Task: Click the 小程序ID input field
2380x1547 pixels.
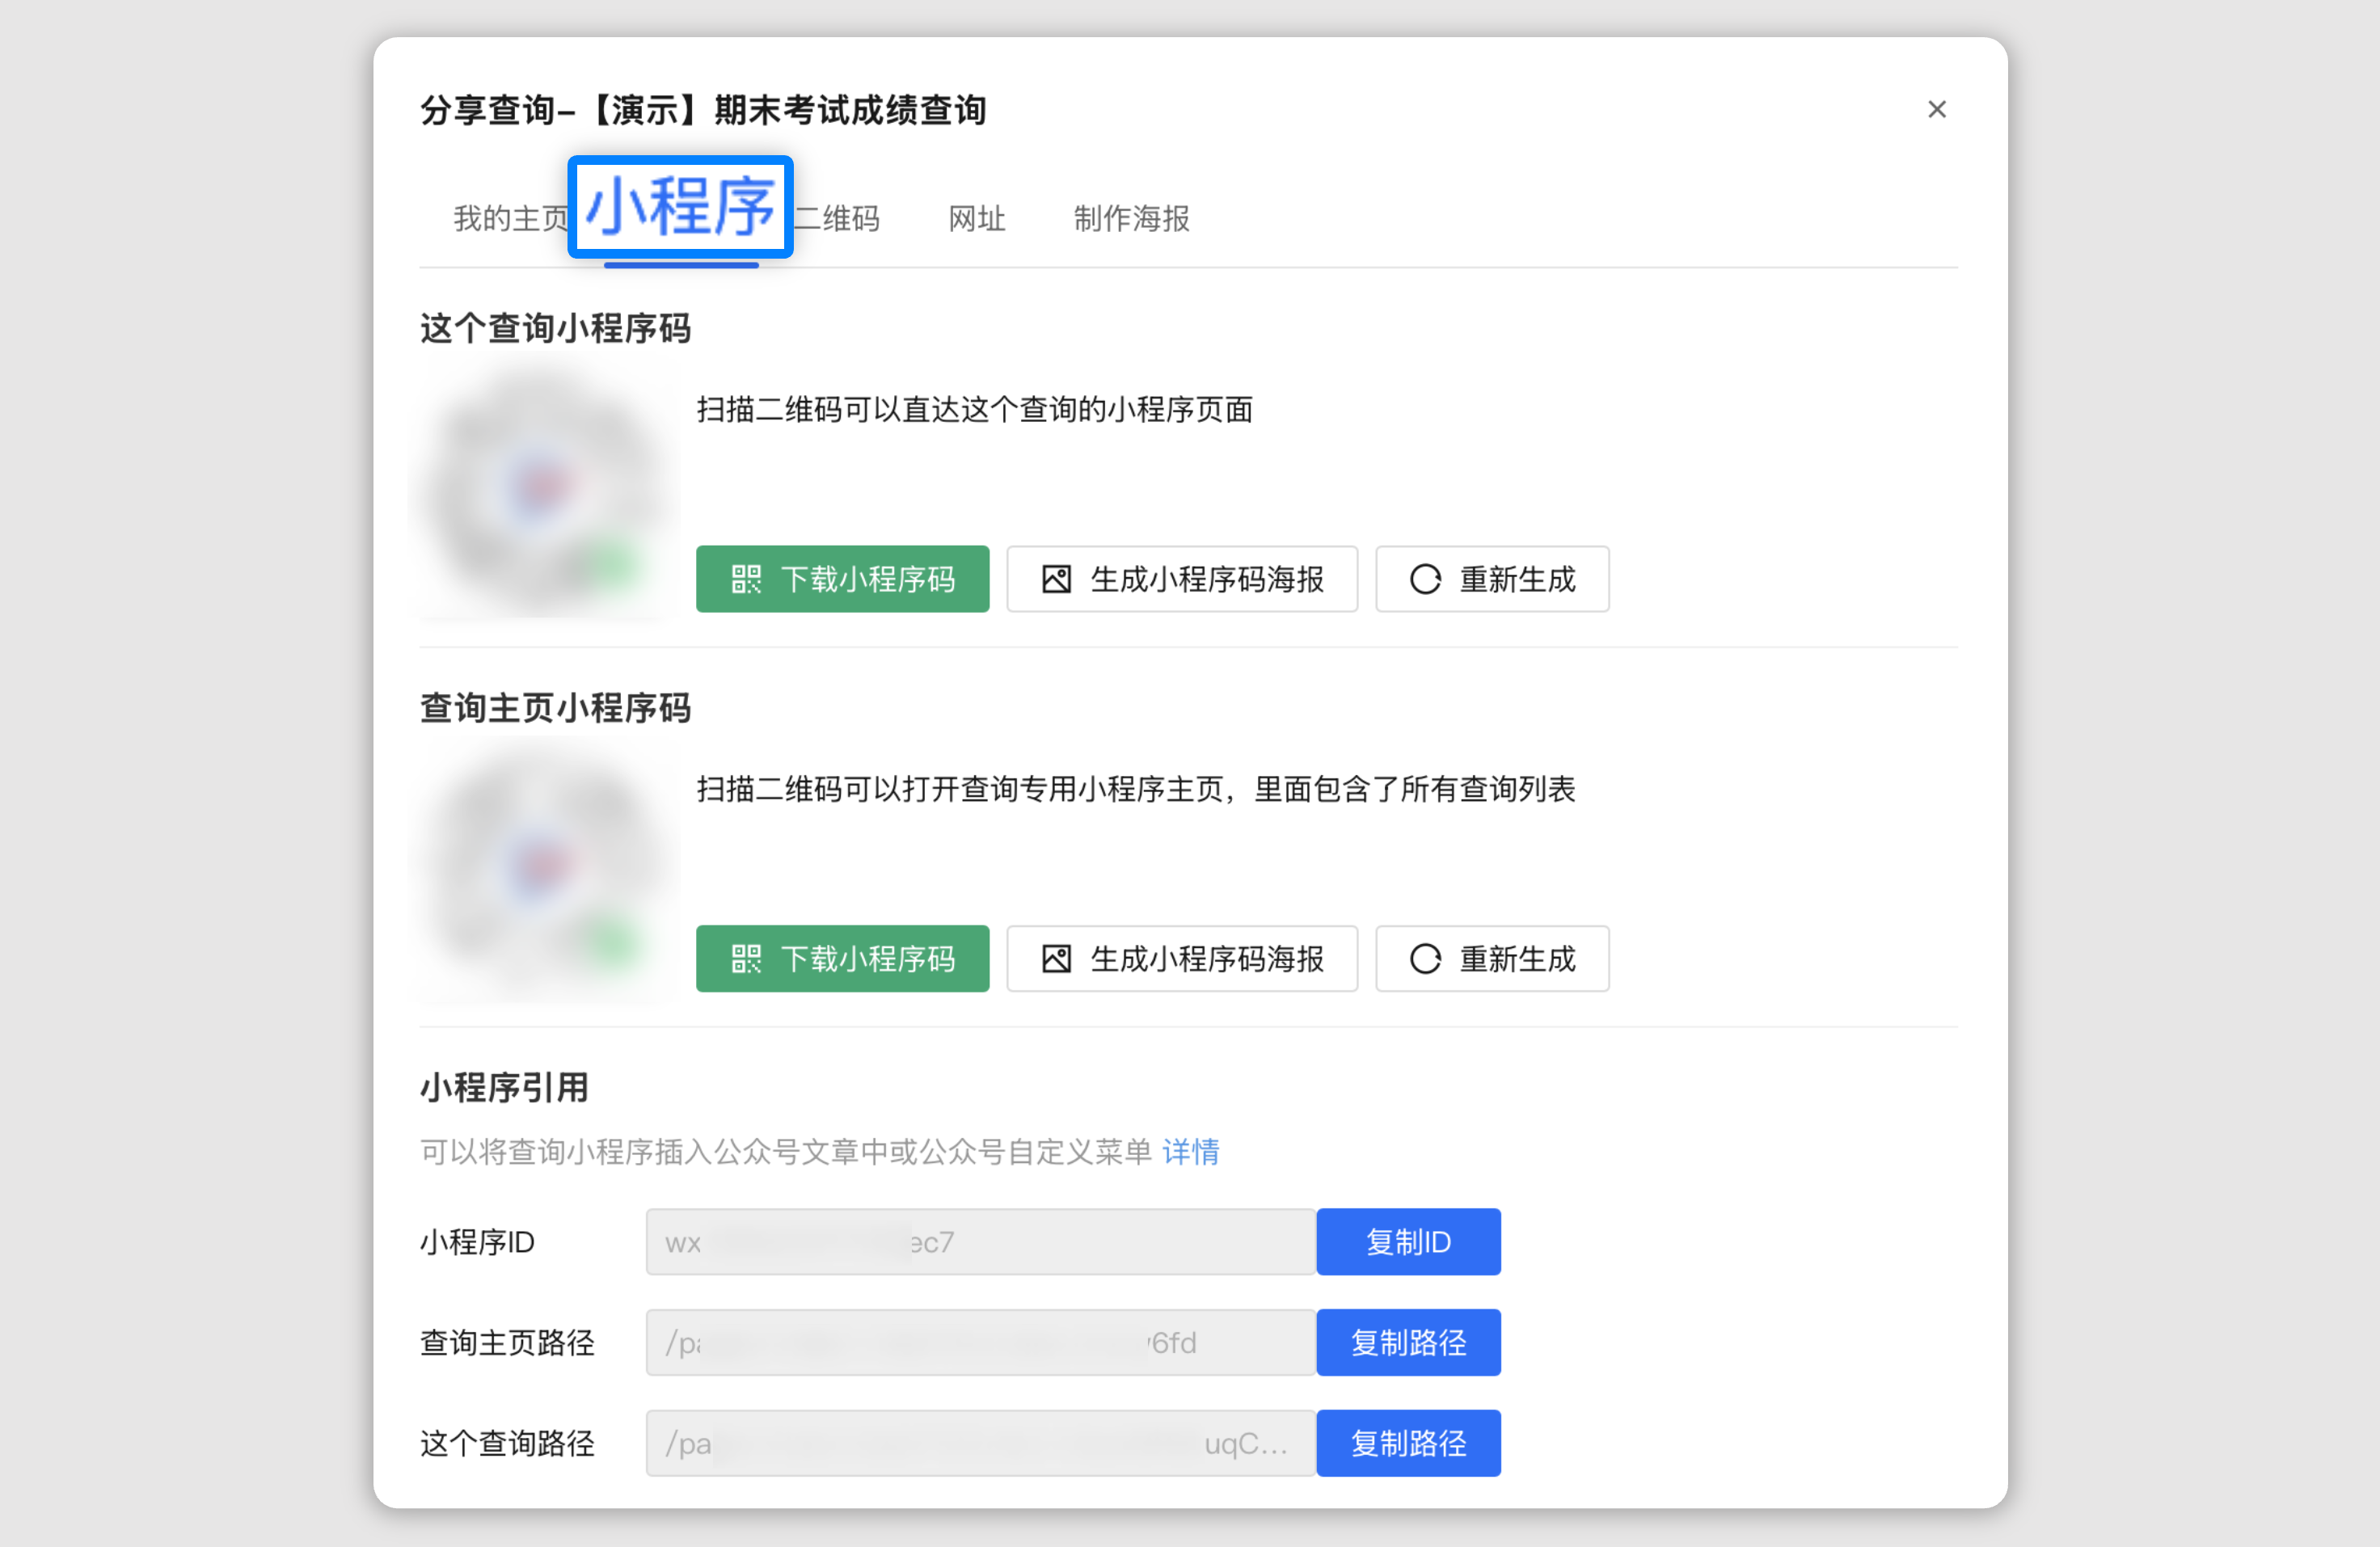Action: click(x=980, y=1242)
